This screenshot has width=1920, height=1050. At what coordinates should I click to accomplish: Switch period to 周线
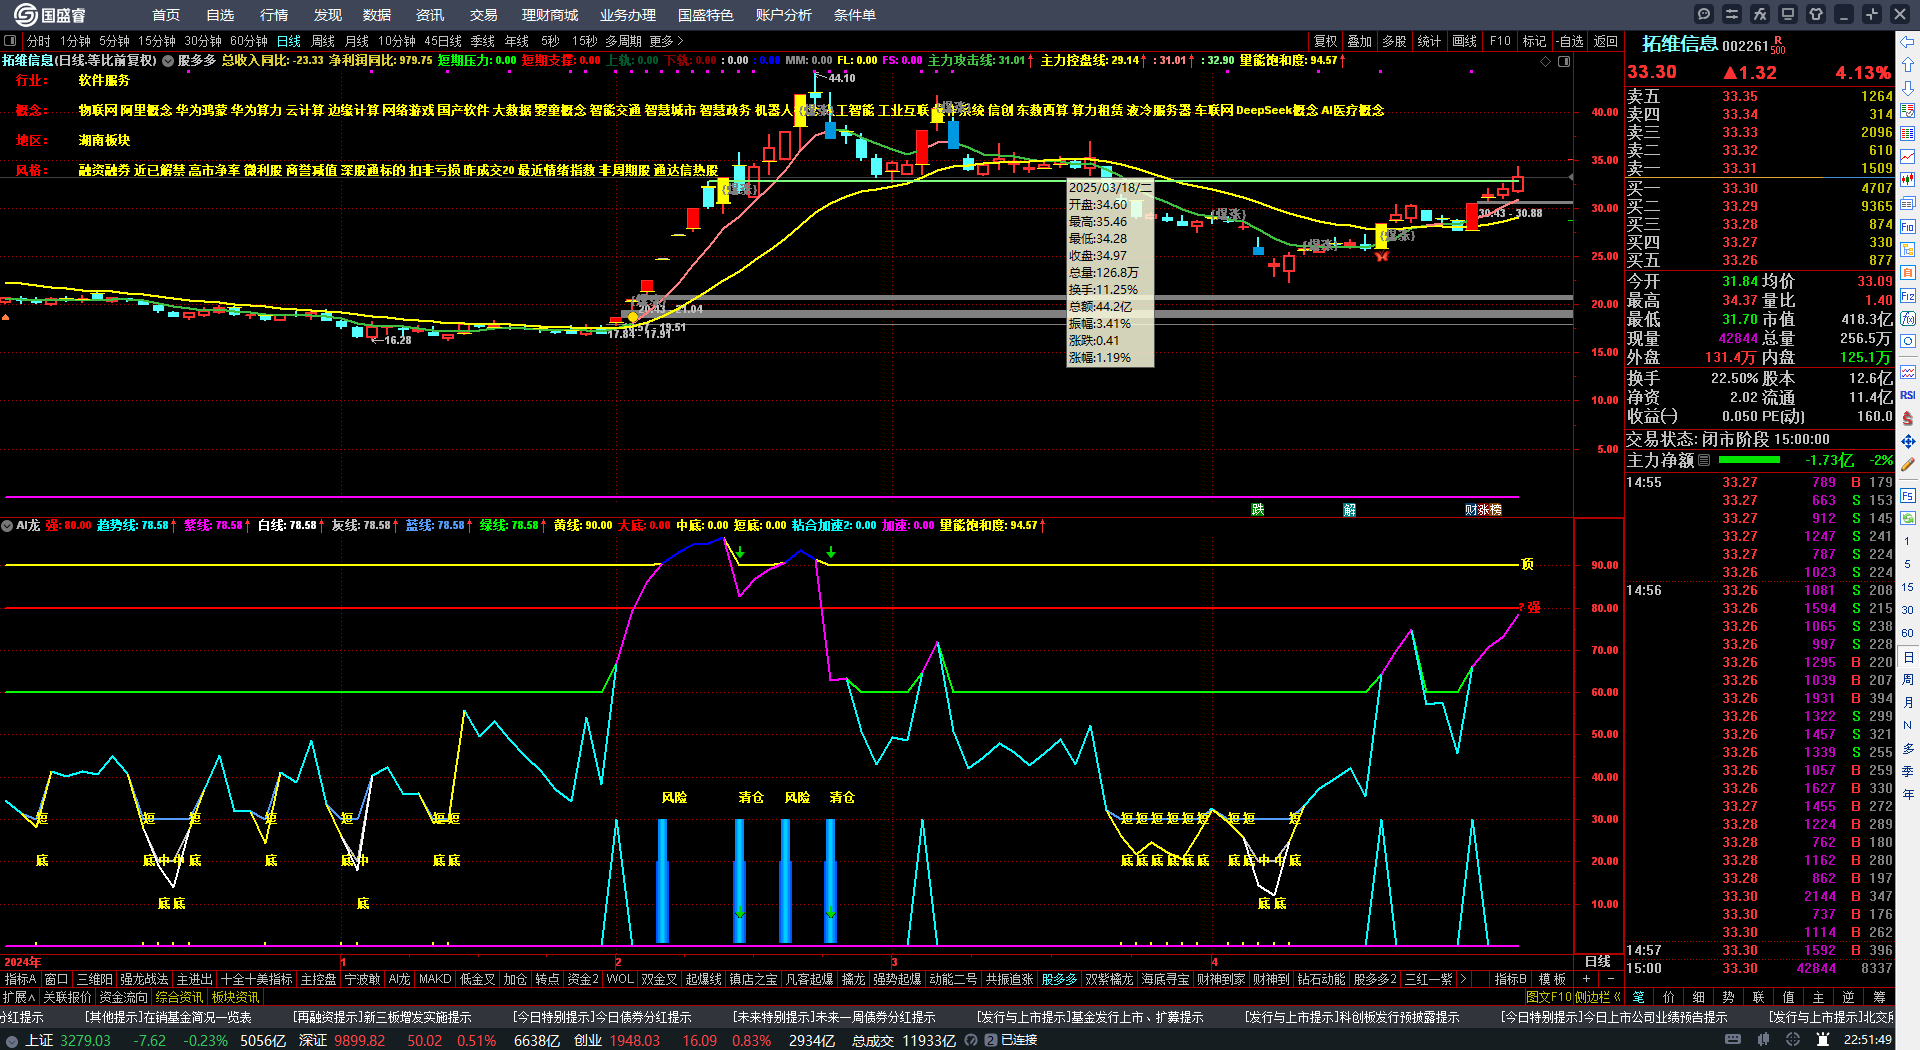point(322,41)
